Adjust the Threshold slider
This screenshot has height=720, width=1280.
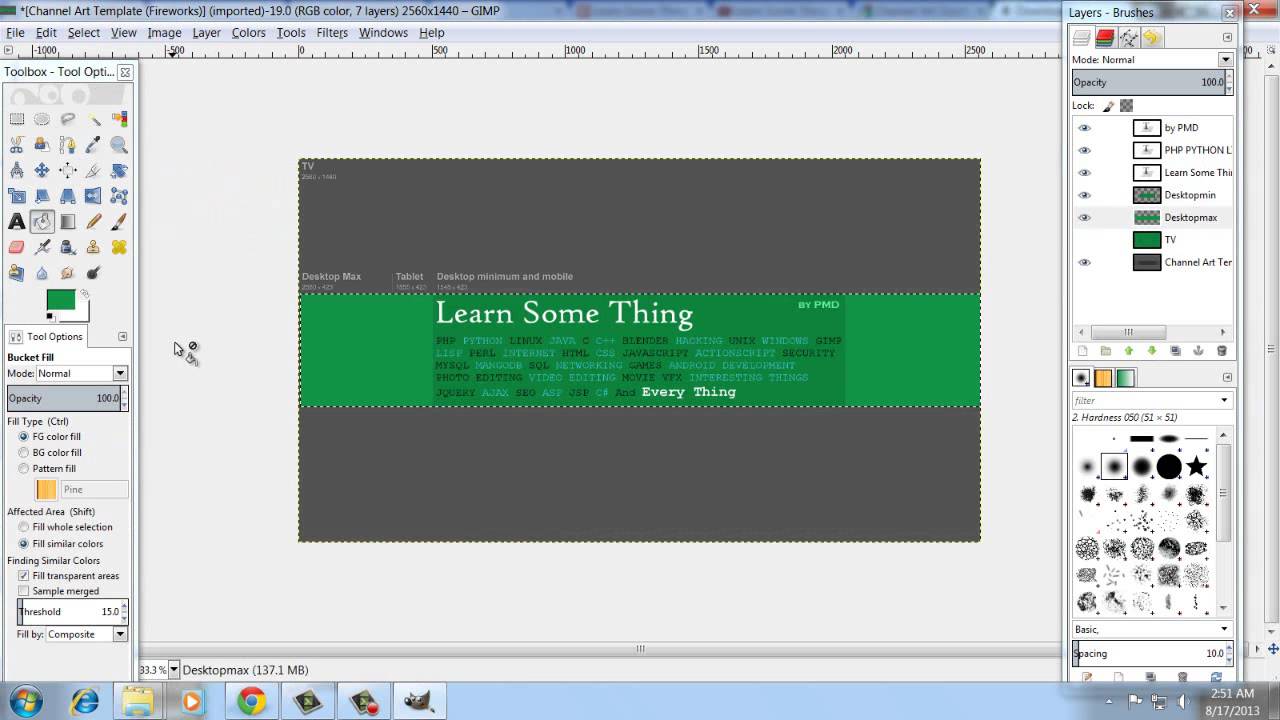click(x=72, y=611)
